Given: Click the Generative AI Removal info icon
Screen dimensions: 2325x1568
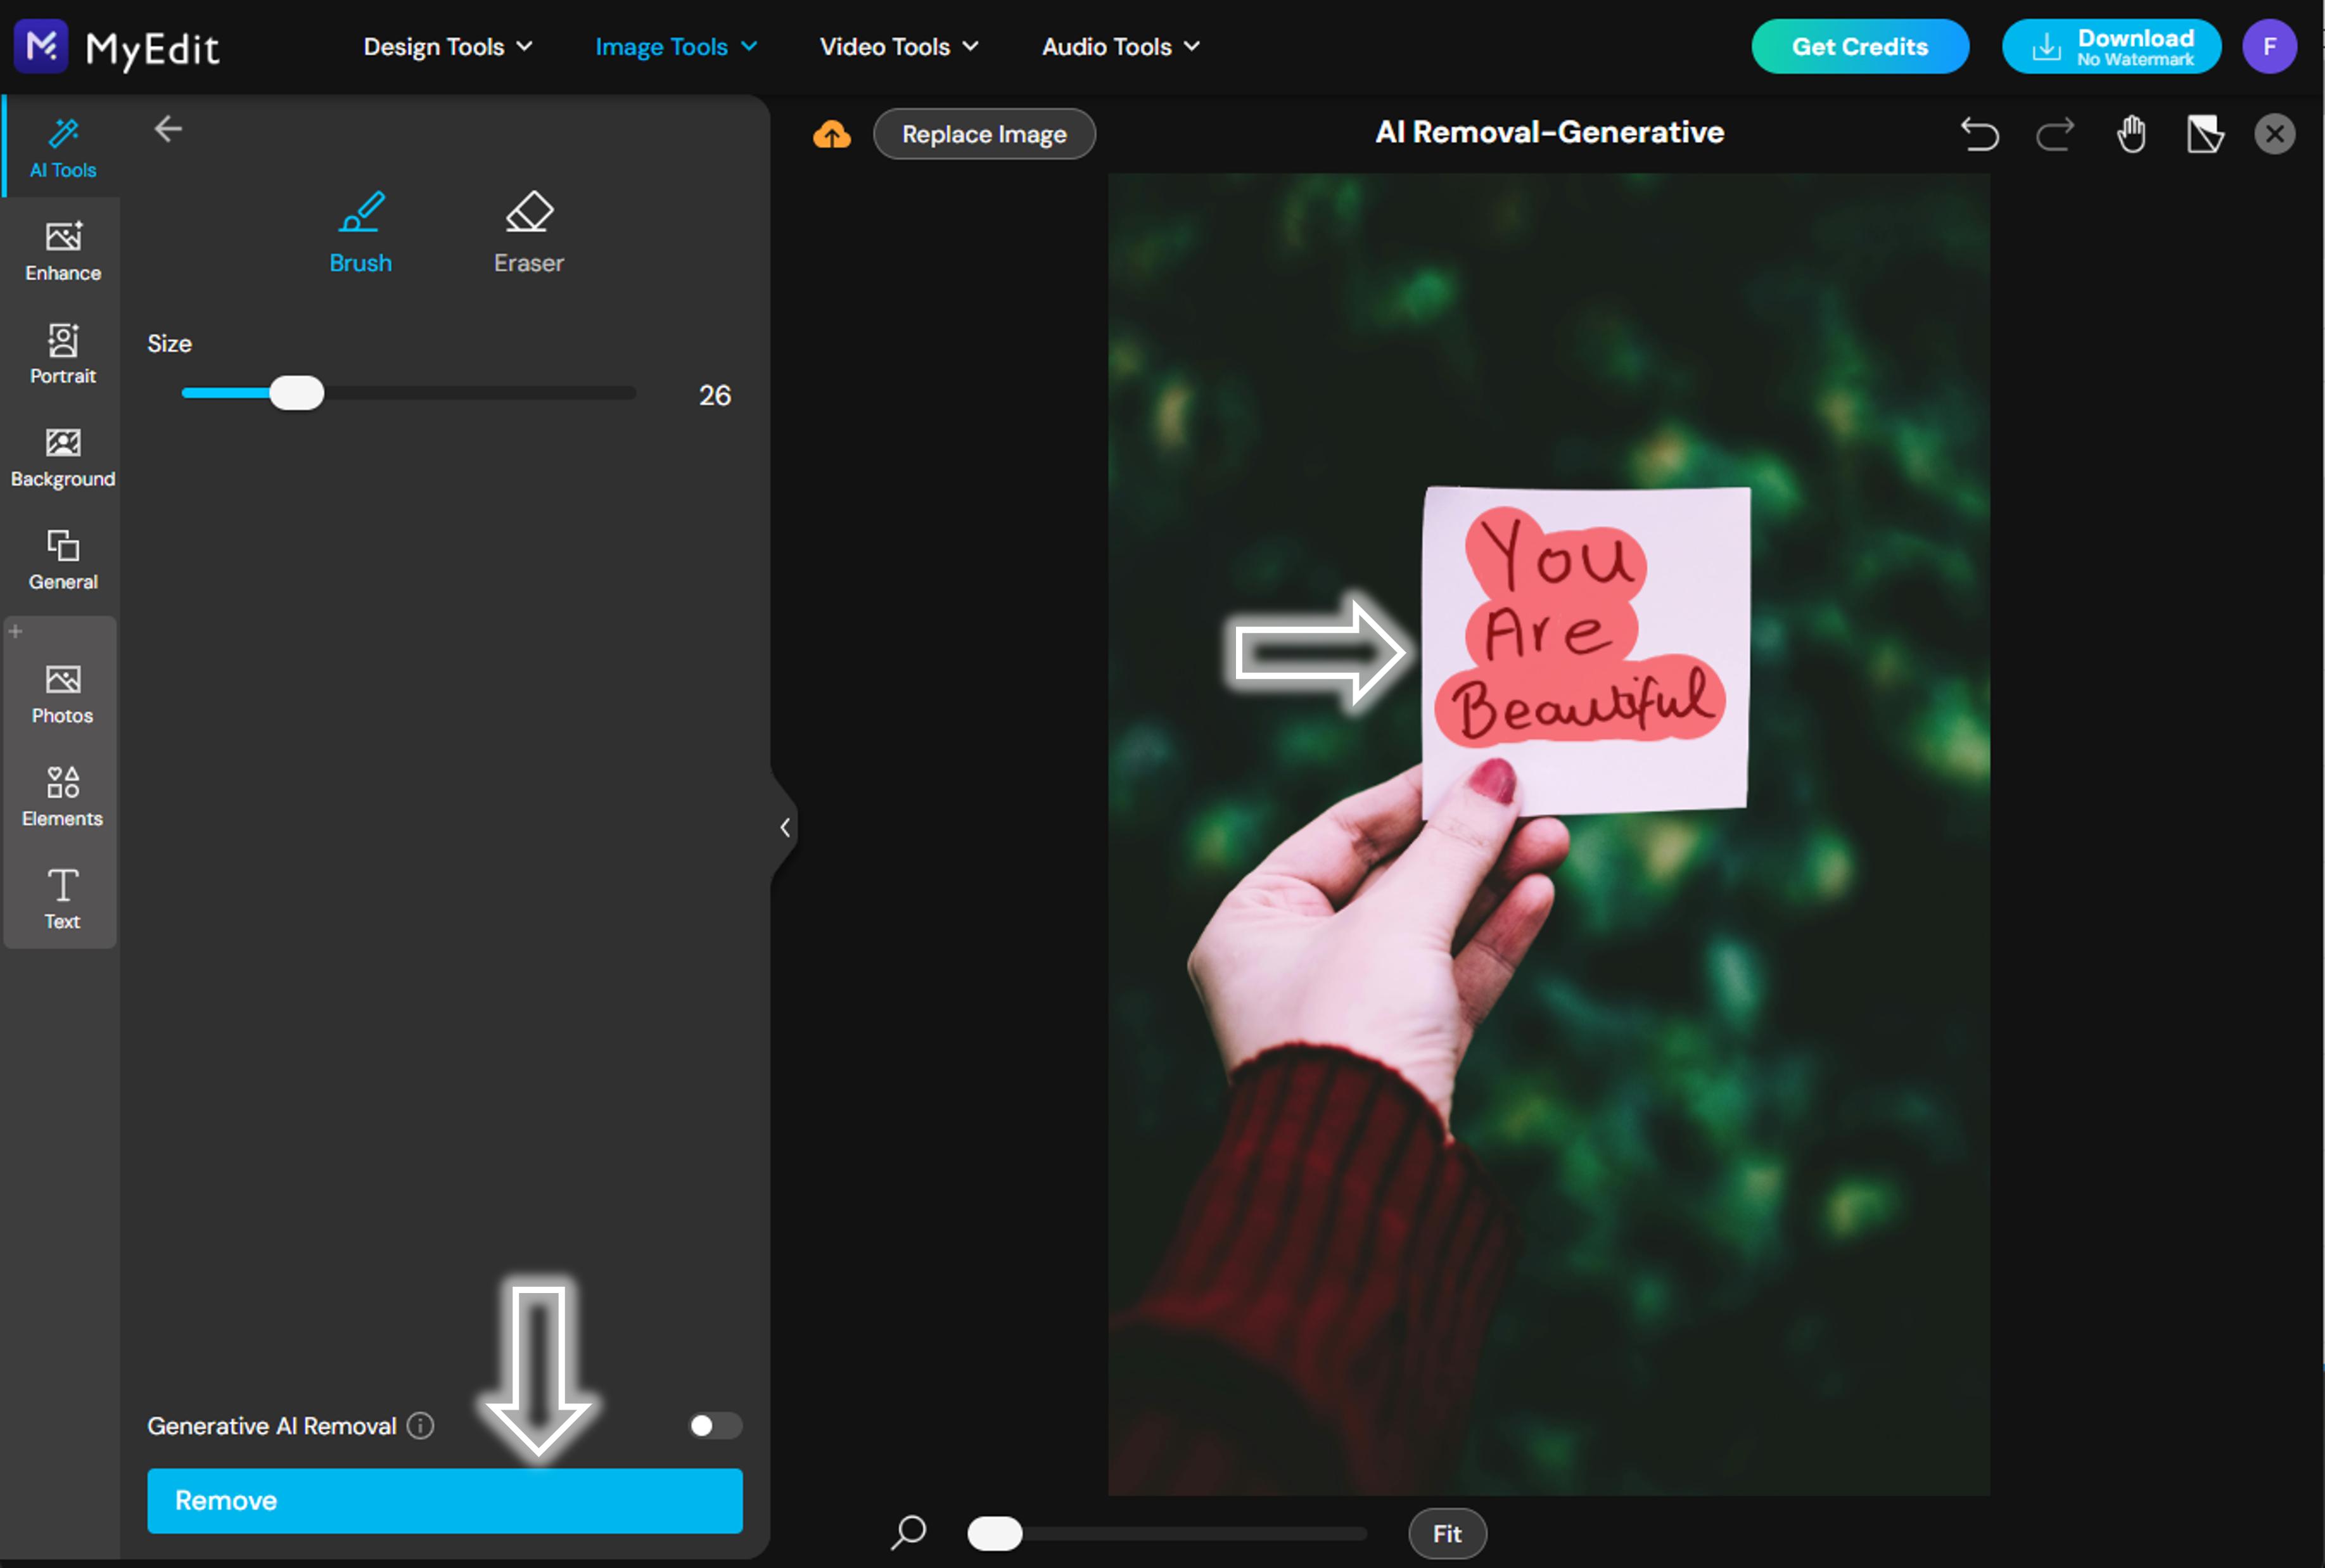Looking at the screenshot, I should (421, 1425).
